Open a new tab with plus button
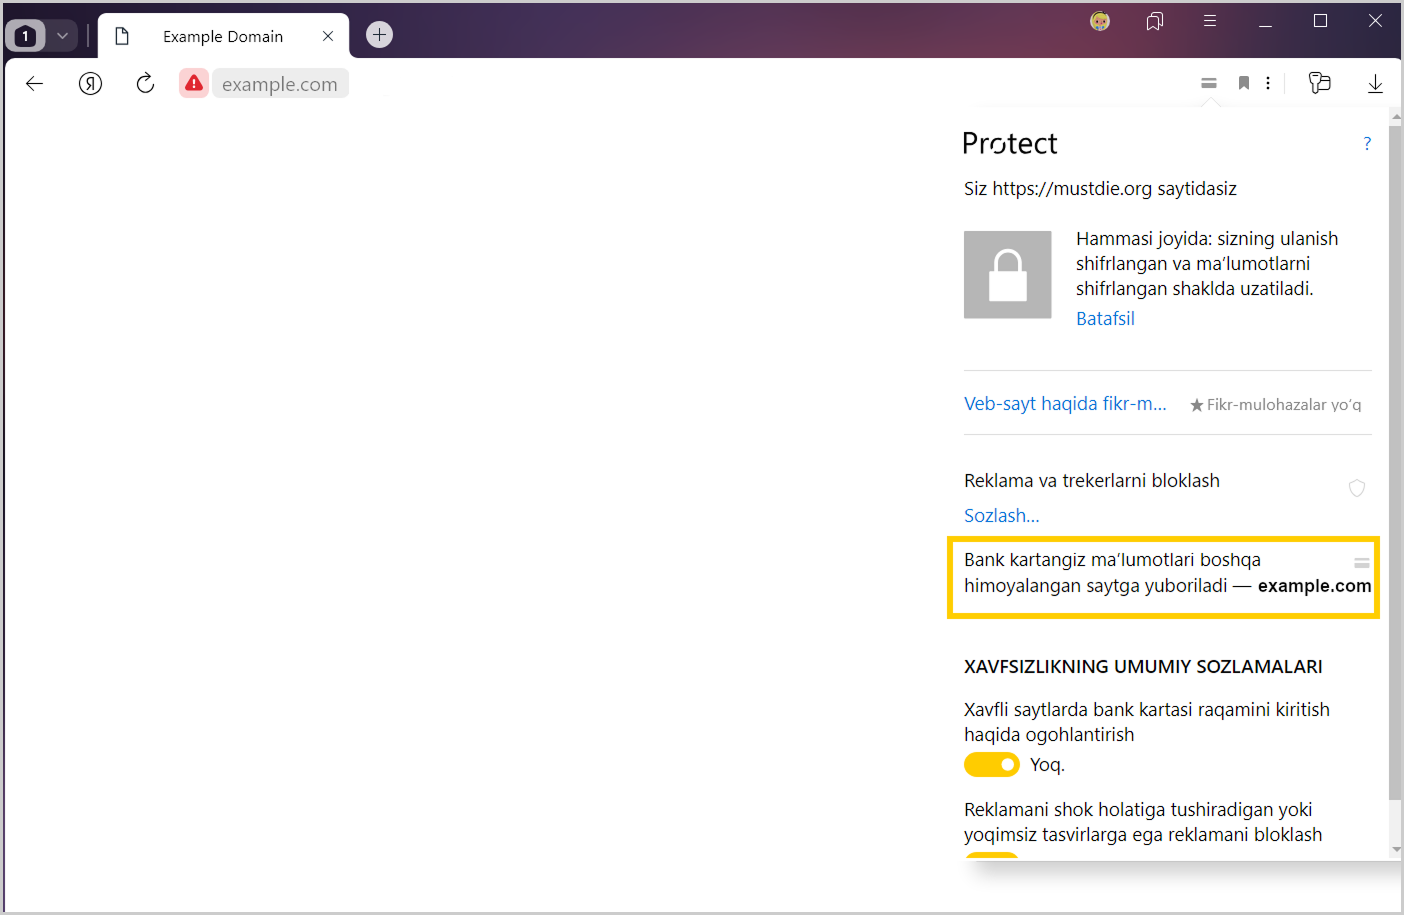 tap(379, 35)
